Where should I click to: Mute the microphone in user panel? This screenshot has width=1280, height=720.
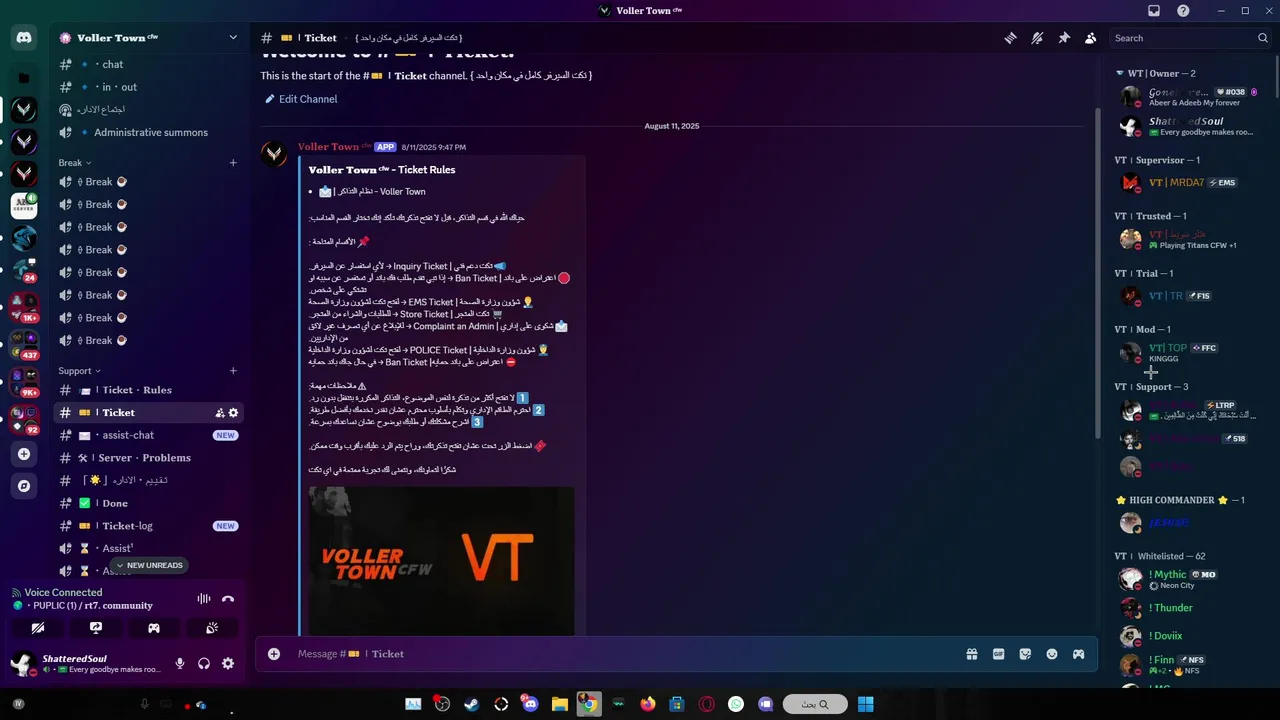tap(180, 663)
